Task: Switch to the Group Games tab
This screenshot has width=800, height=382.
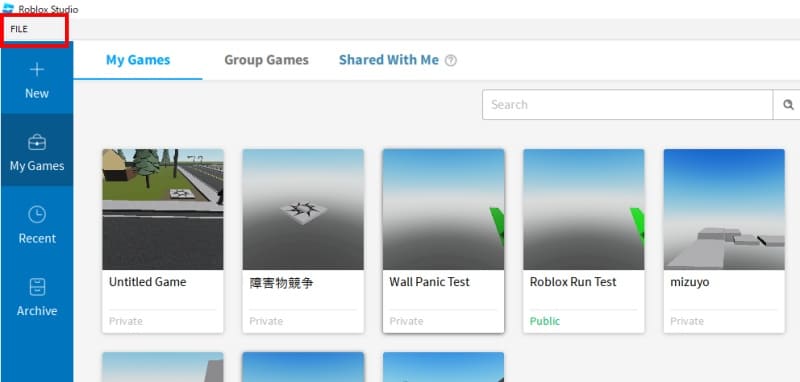Action: [266, 60]
